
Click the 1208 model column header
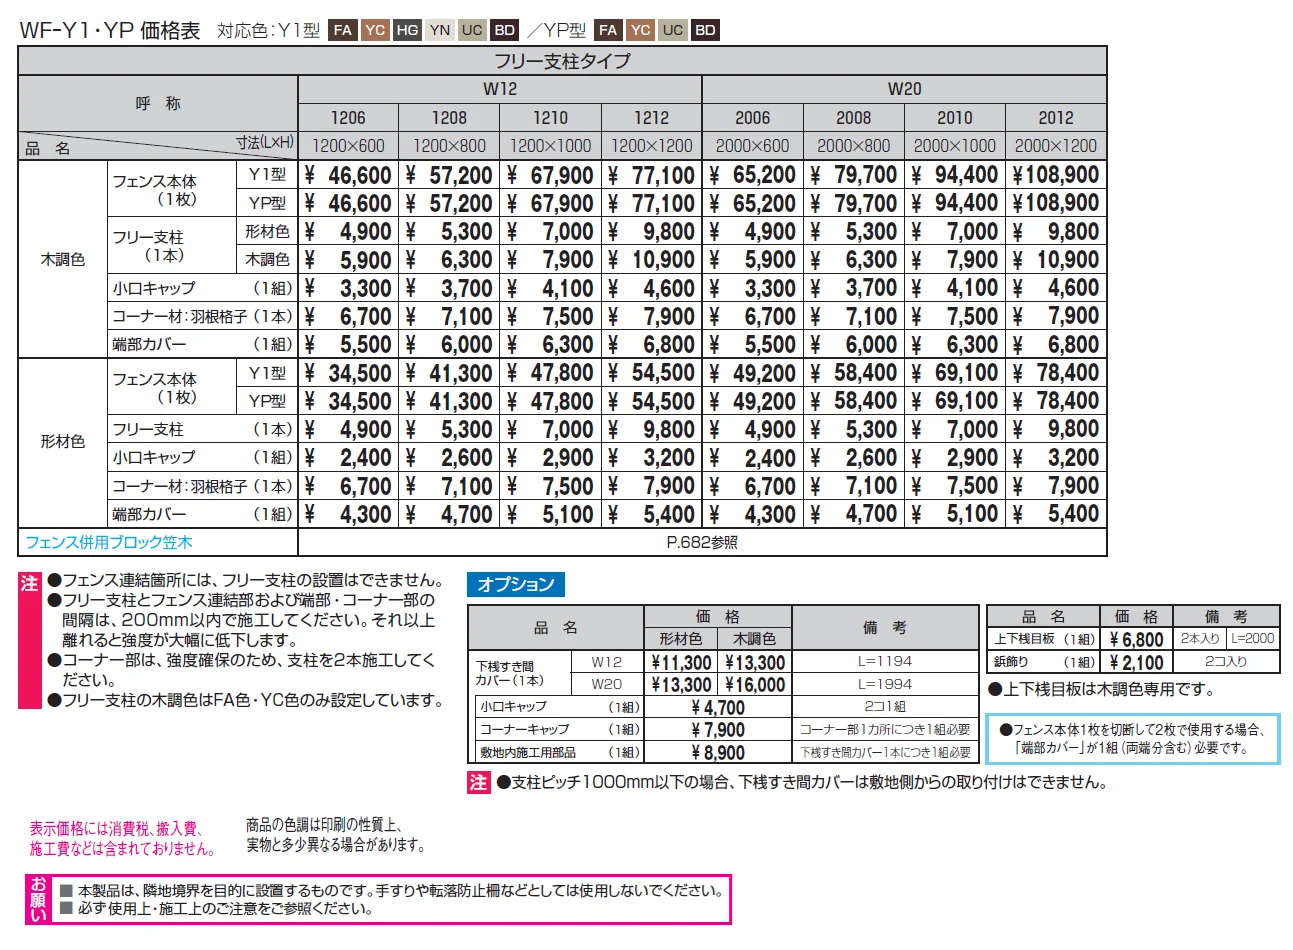tap(449, 117)
